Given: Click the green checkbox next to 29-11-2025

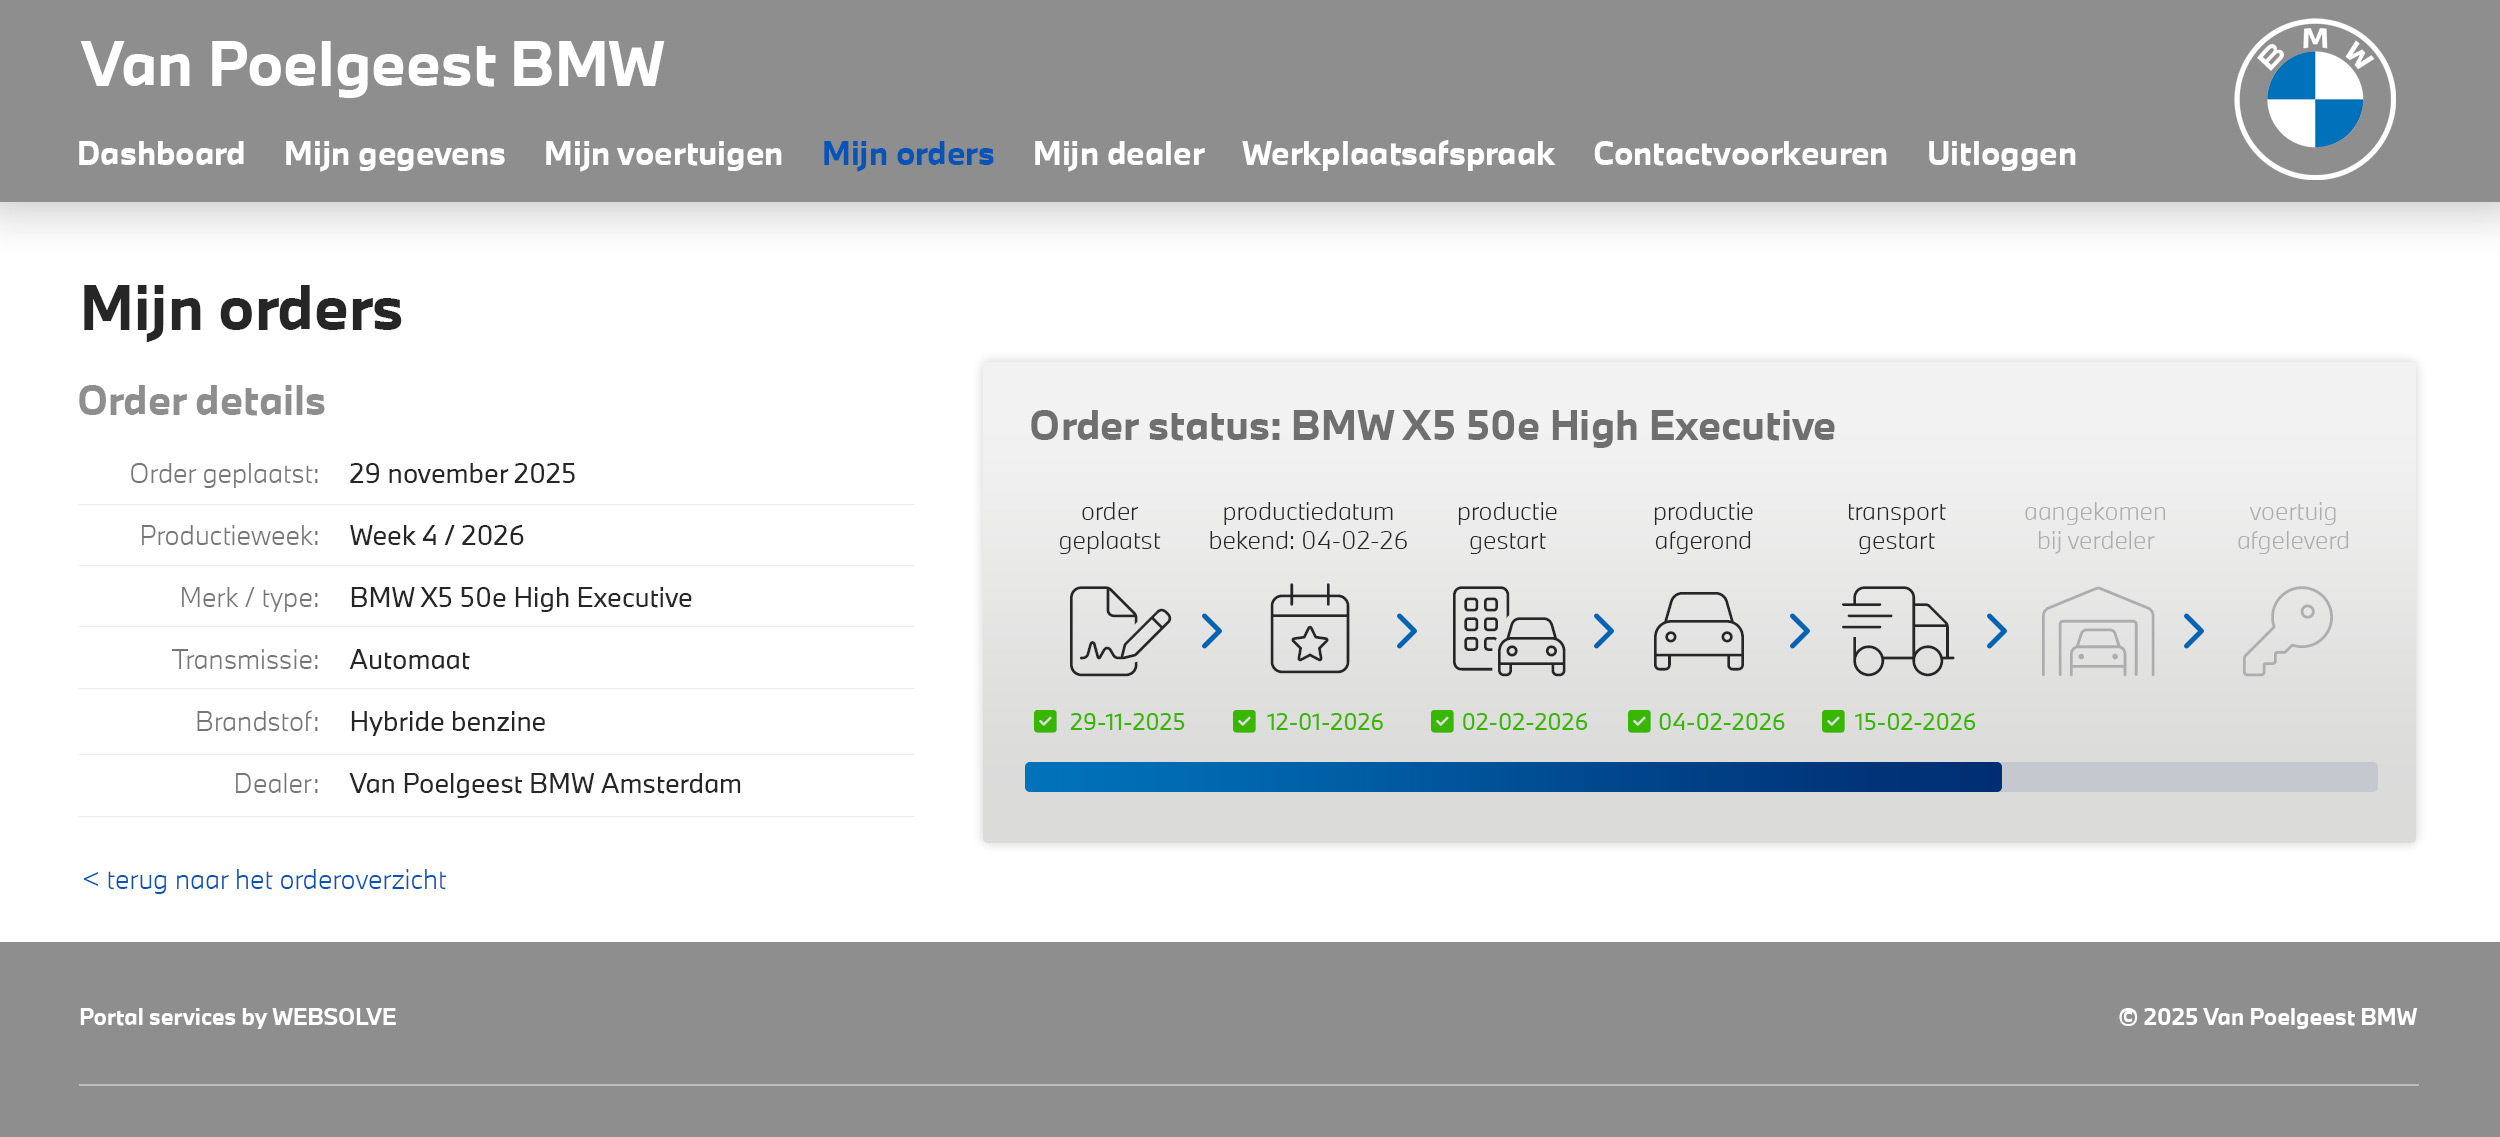Looking at the screenshot, I should click(1045, 721).
